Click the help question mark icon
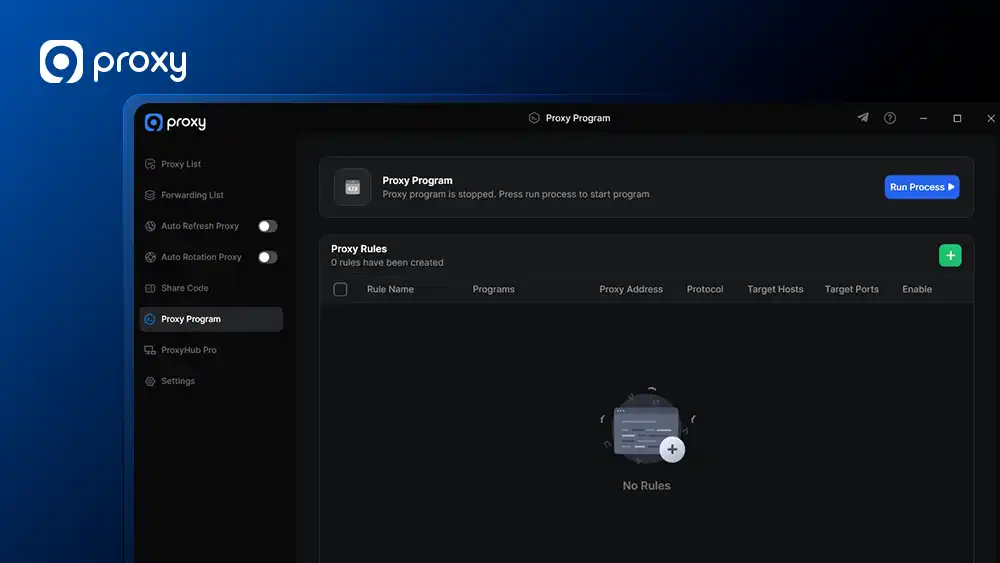This screenshot has height=563, width=1000. (890, 118)
